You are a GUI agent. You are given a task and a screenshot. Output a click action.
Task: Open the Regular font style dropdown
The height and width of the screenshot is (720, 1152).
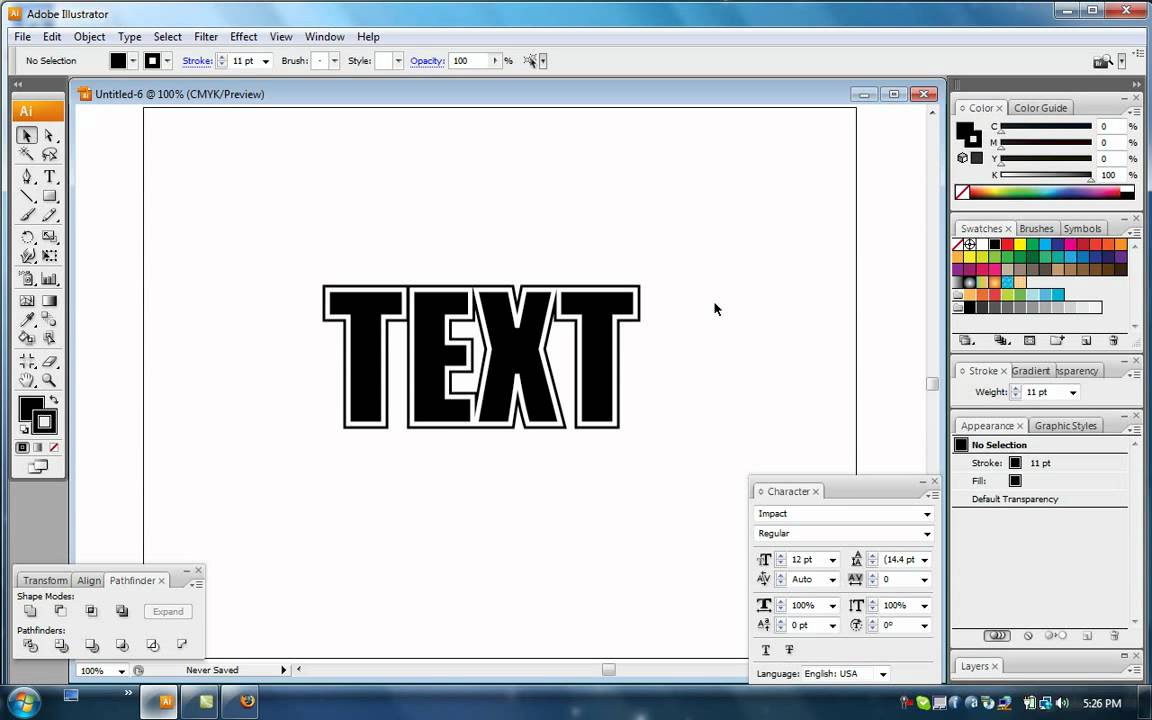coord(926,534)
